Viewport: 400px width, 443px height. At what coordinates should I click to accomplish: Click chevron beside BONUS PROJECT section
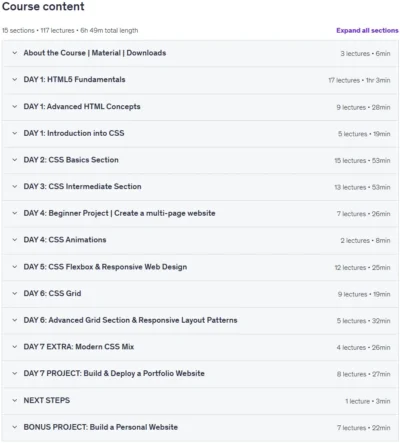pos(15,427)
